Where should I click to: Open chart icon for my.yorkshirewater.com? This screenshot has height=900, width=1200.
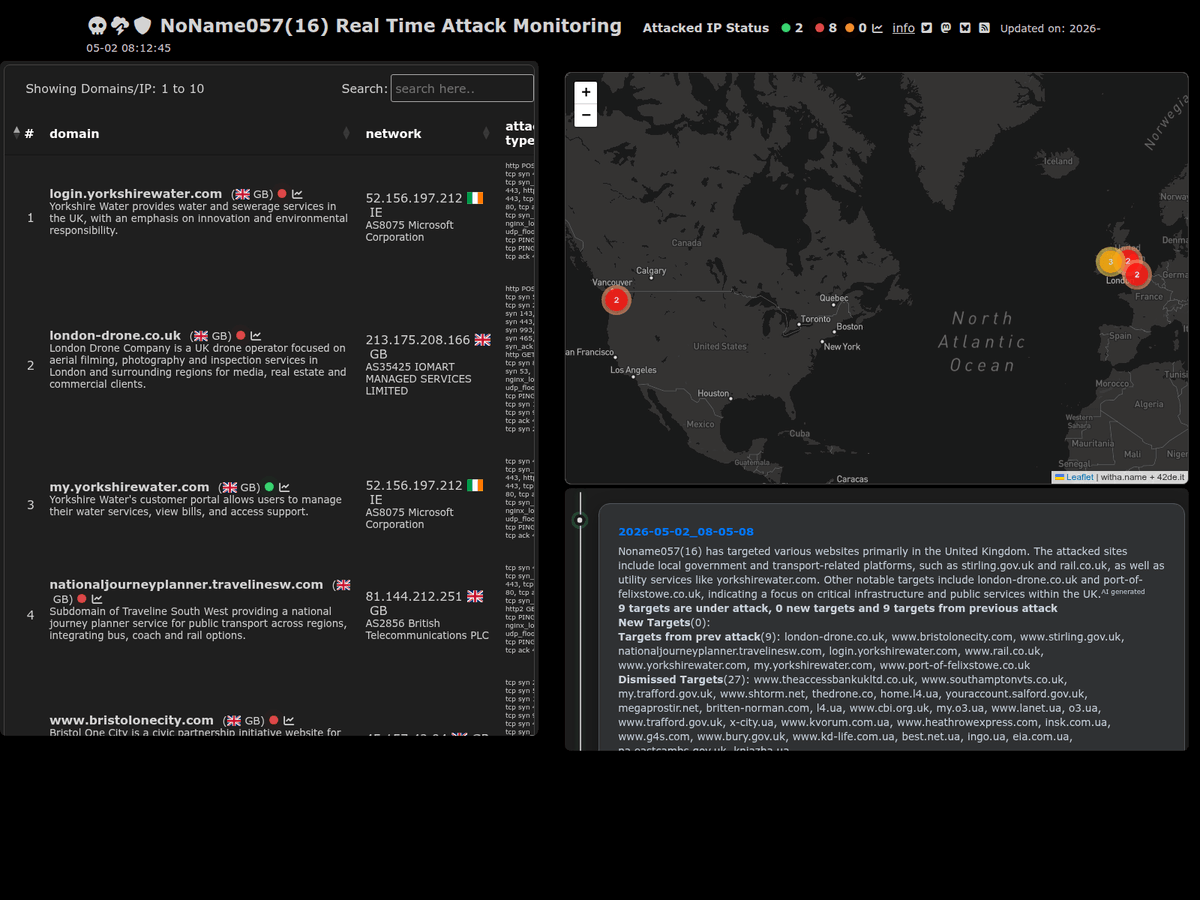[x=284, y=487]
